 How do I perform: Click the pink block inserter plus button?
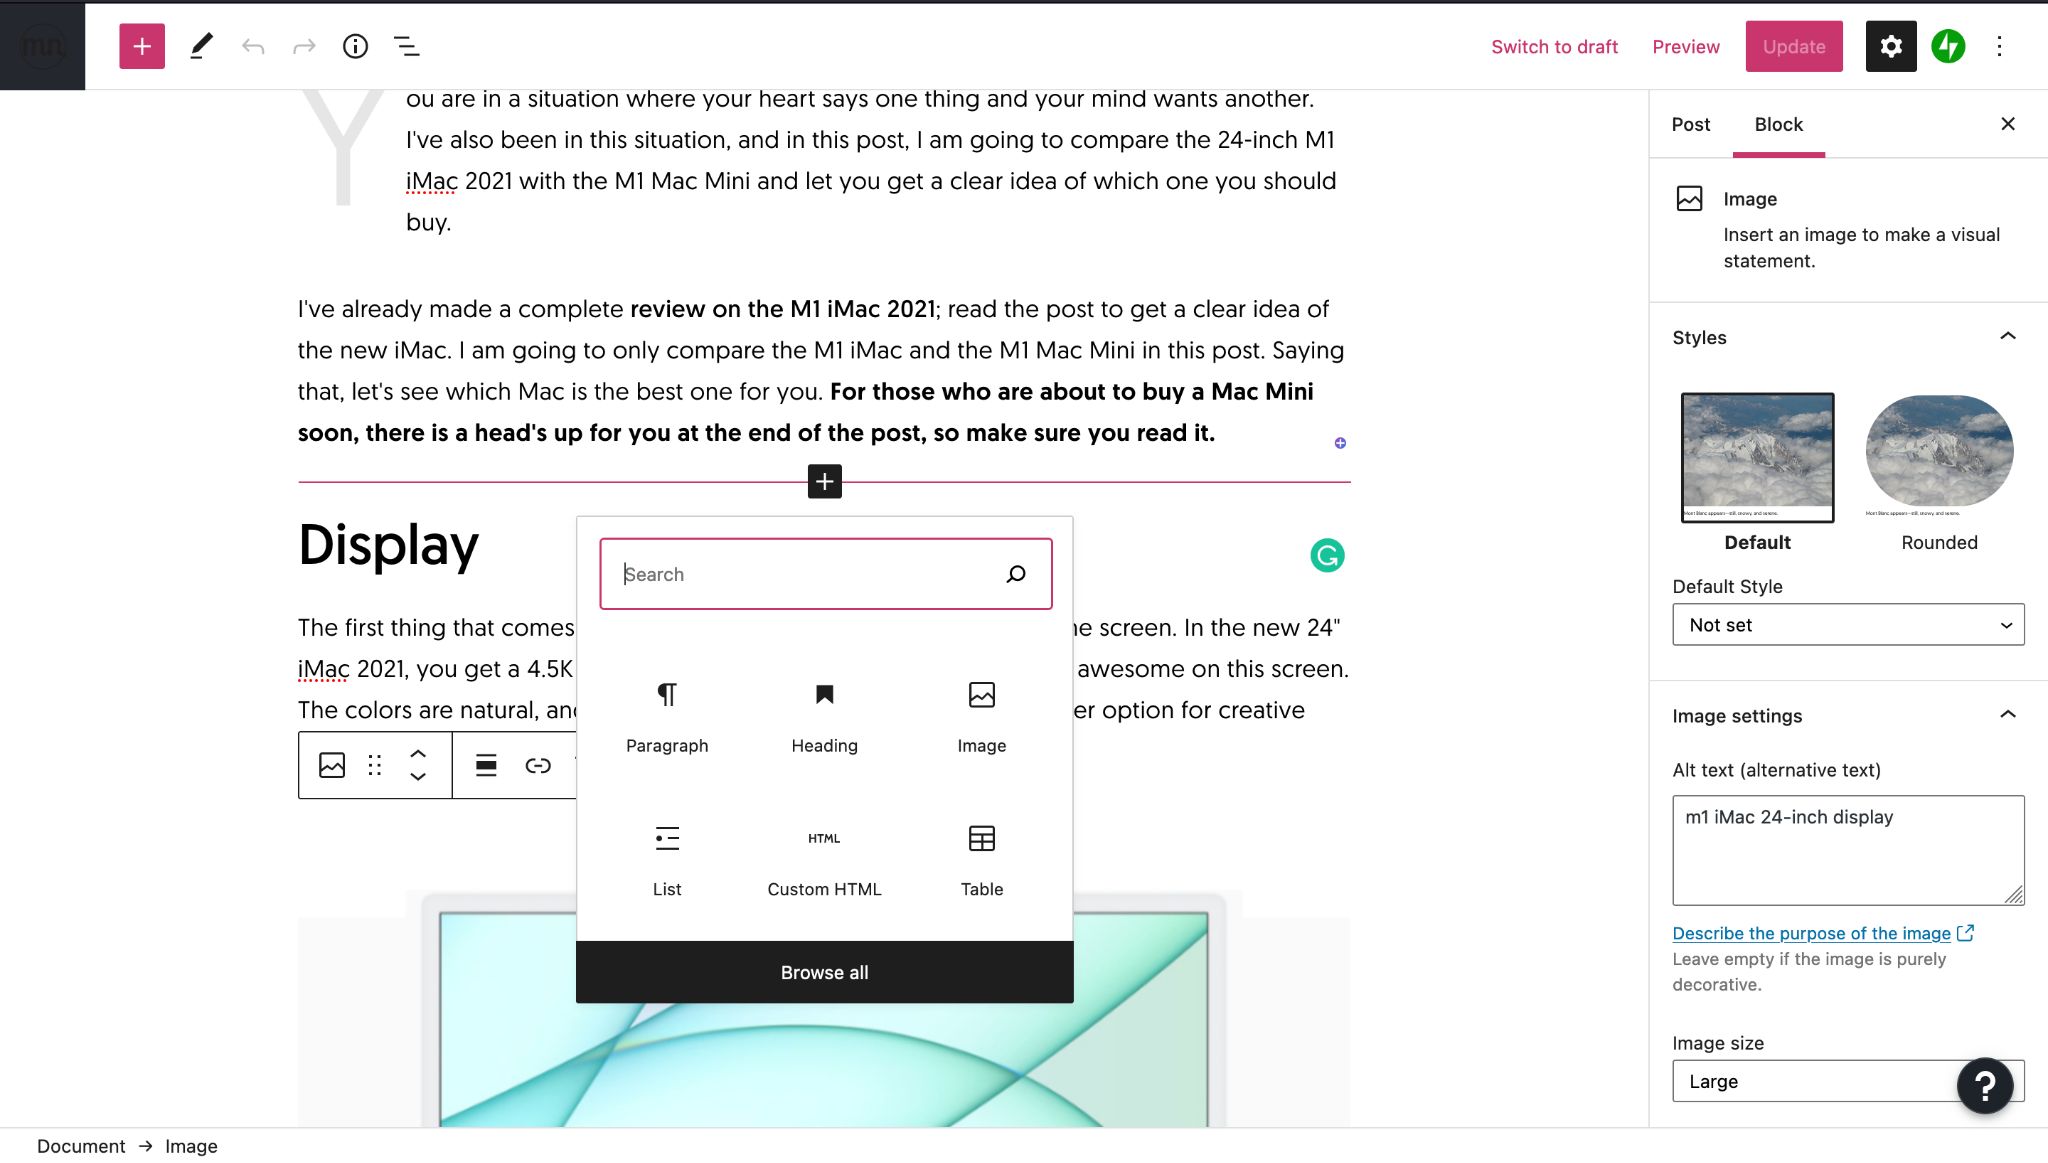tap(142, 46)
